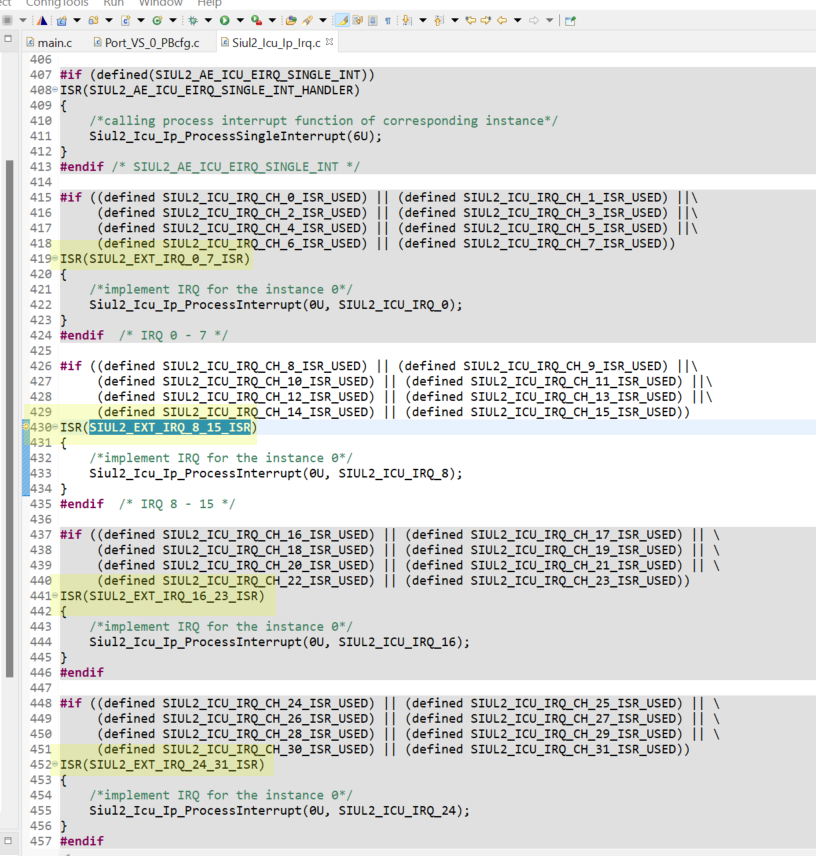Click ISR(SIUL2_EXT_IRQ_0_7_ISR) on line 419
The width and height of the screenshot is (816, 856).
pyautogui.click(x=155, y=259)
